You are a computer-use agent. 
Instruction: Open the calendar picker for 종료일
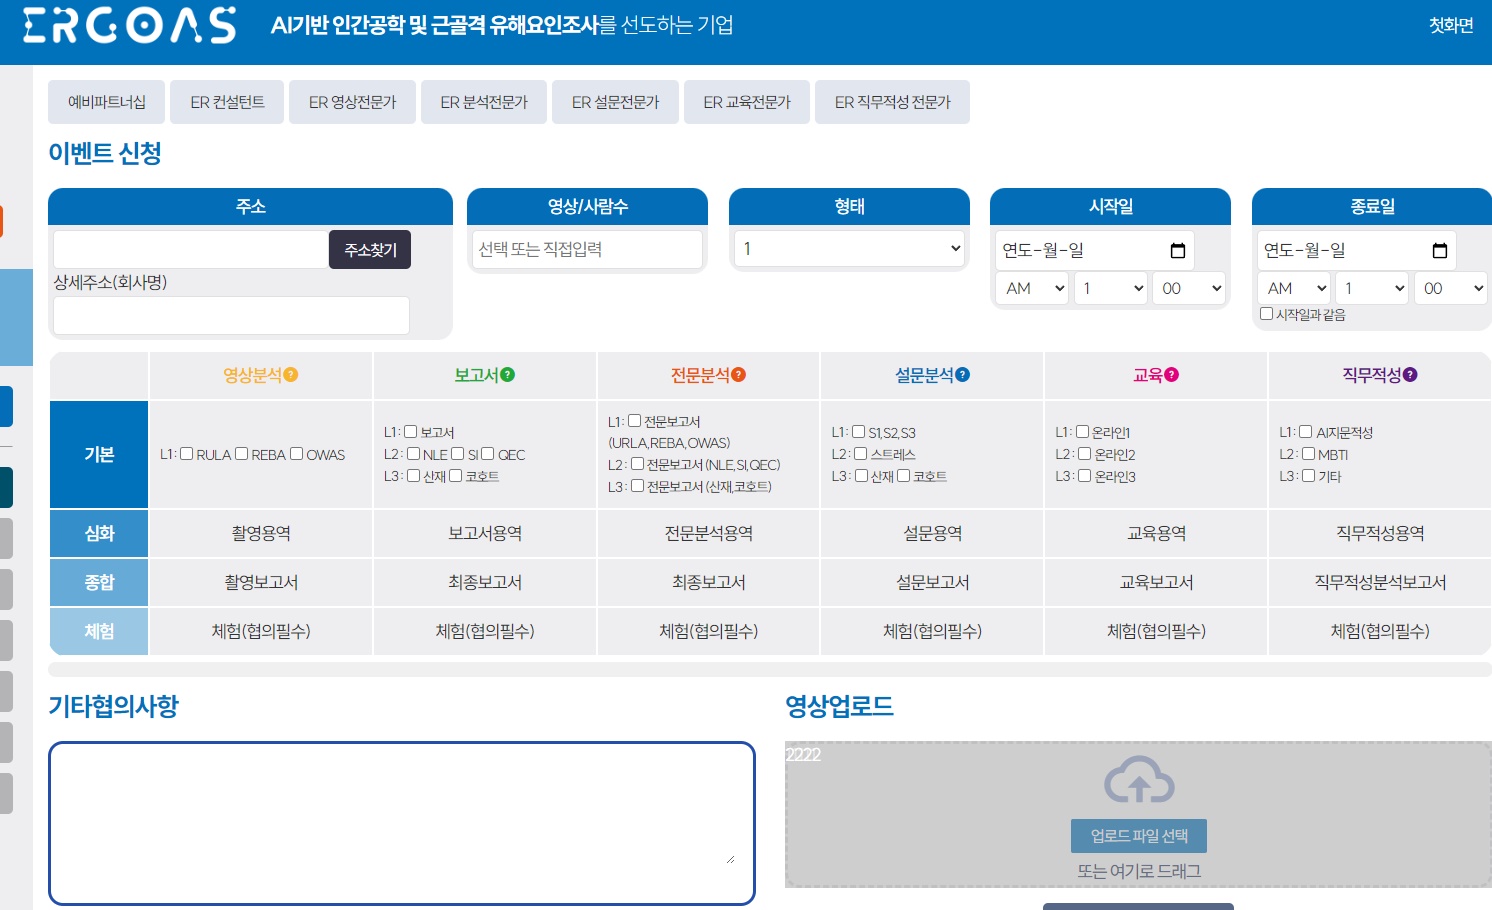pyautogui.click(x=1439, y=250)
